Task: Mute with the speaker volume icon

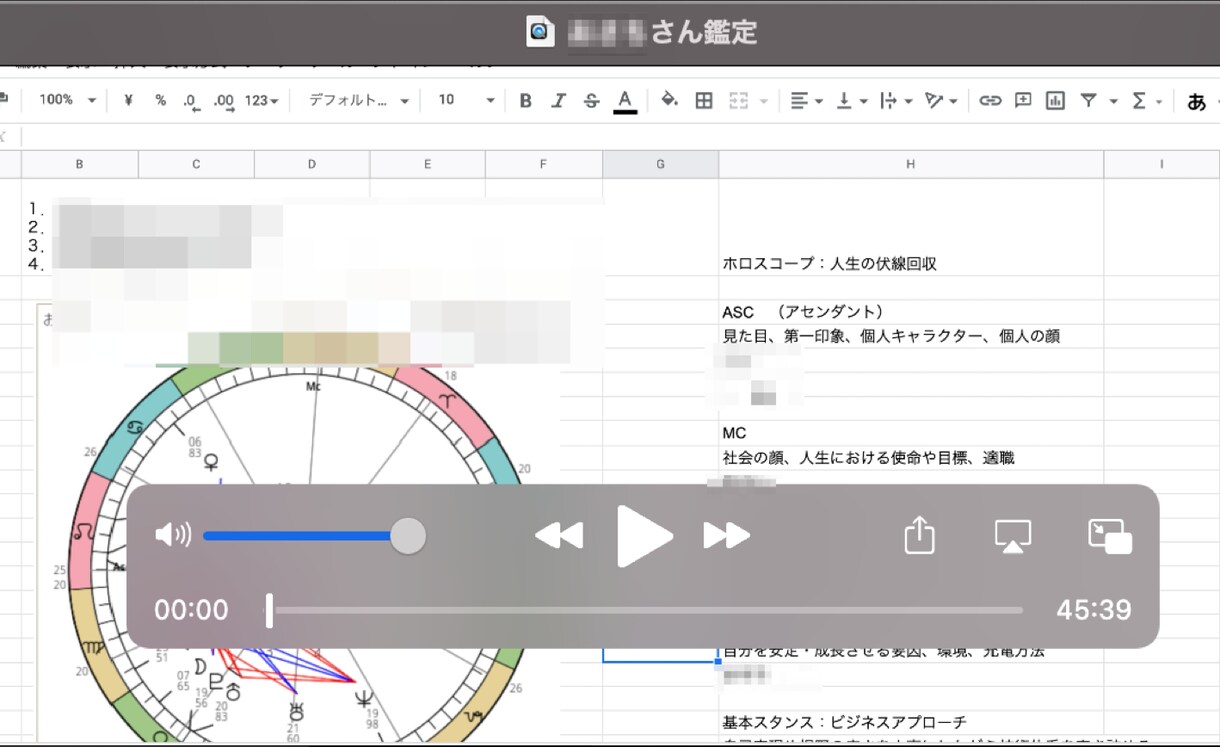Action: point(173,535)
